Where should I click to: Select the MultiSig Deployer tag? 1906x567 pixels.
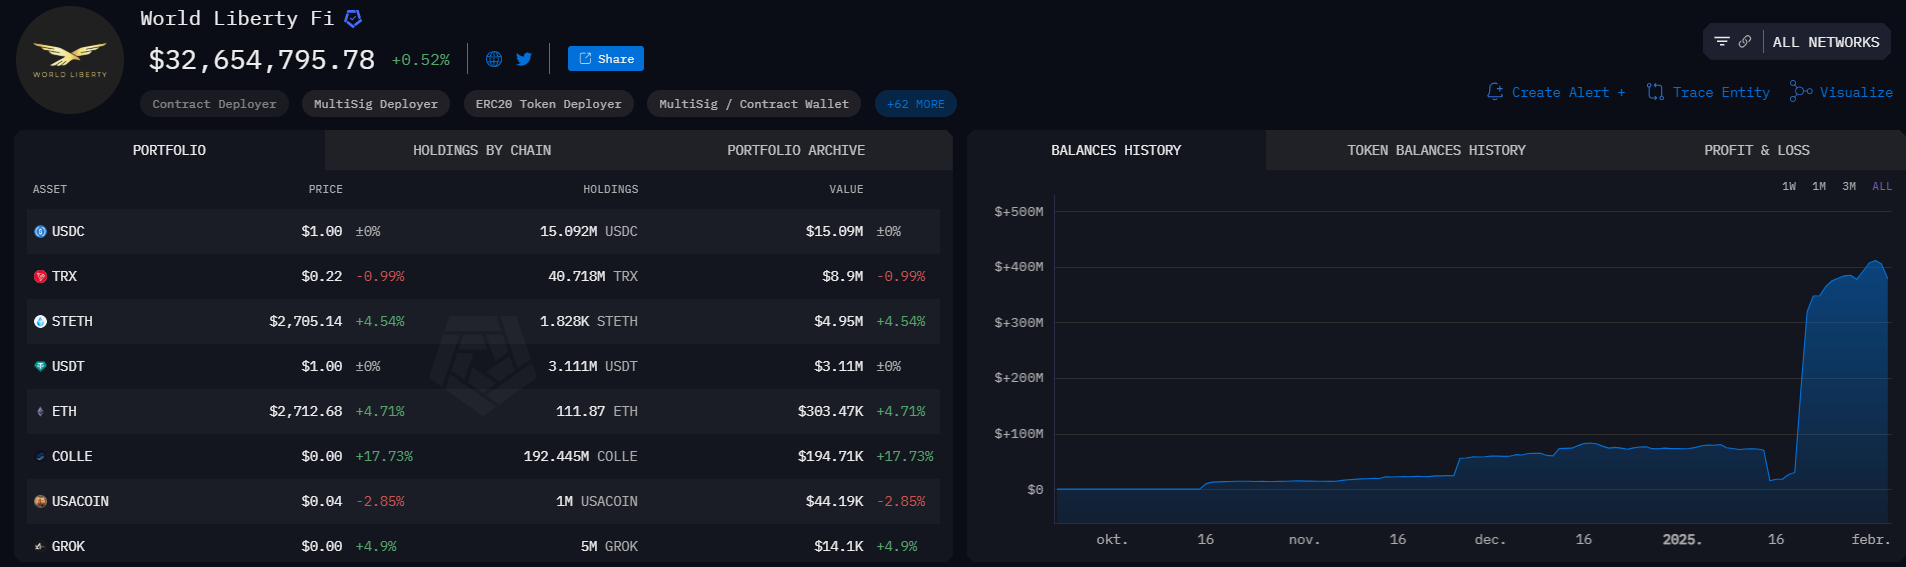(x=376, y=104)
